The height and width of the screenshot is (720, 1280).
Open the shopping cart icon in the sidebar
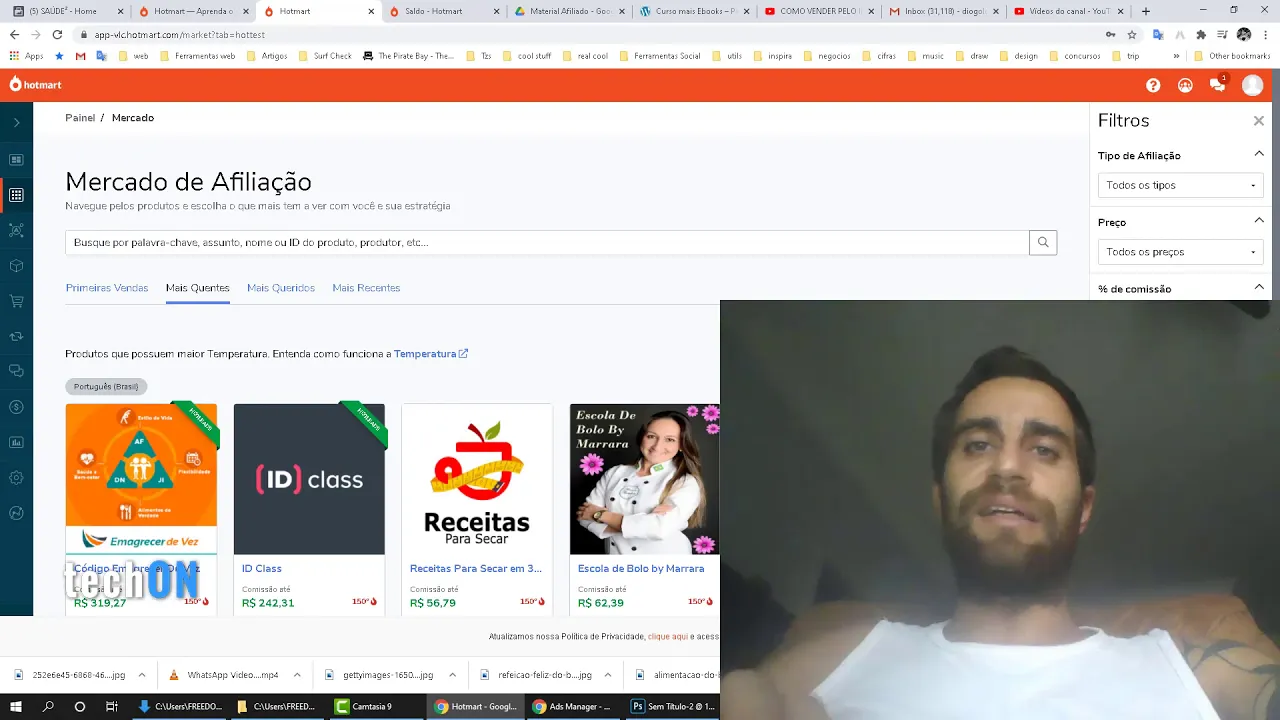pyautogui.click(x=16, y=301)
